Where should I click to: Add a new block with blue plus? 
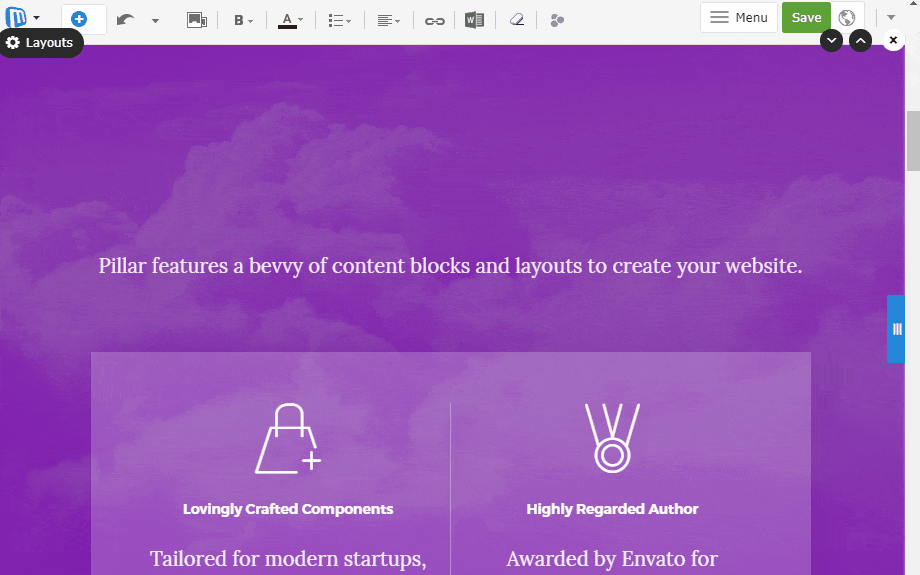(x=79, y=19)
